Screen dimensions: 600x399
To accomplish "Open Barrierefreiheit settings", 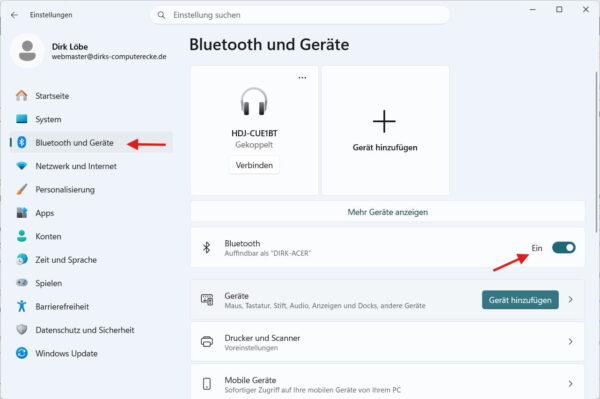I will pos(91,306).
